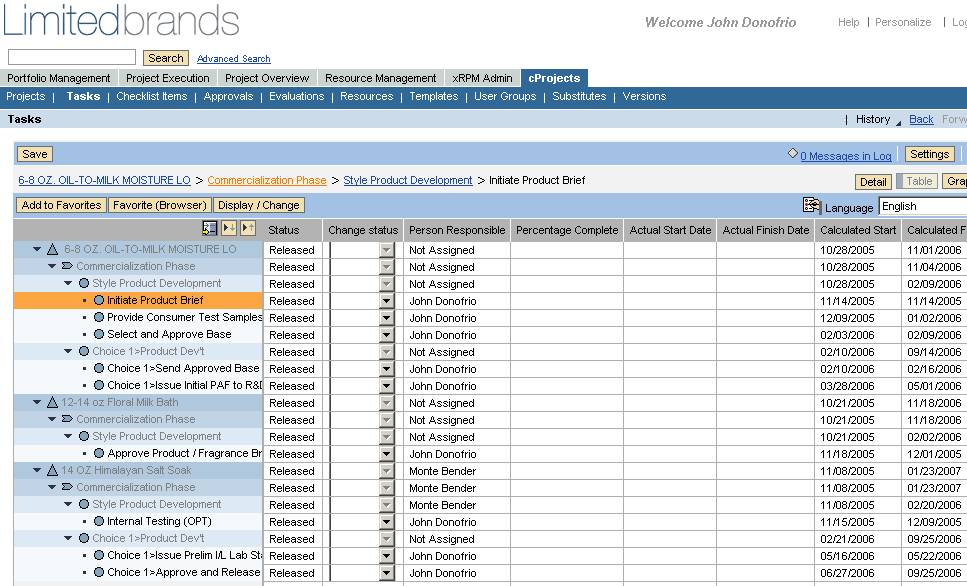967x586 pixels.
Task: Open the Approvals submenu item
Action: point(228,96)
